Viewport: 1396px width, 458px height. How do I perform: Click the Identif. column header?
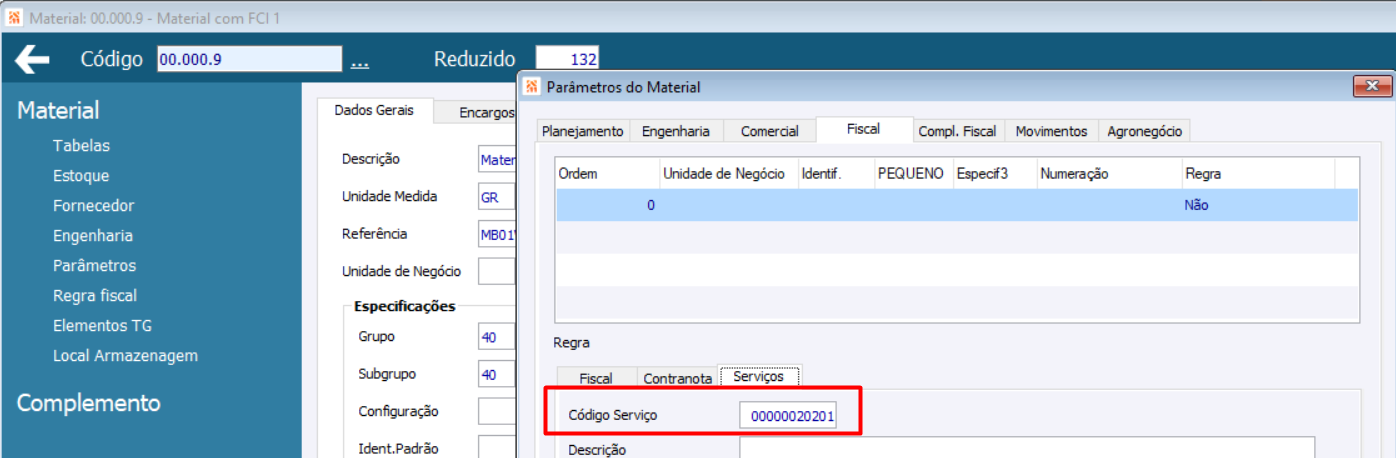(835, 174)
